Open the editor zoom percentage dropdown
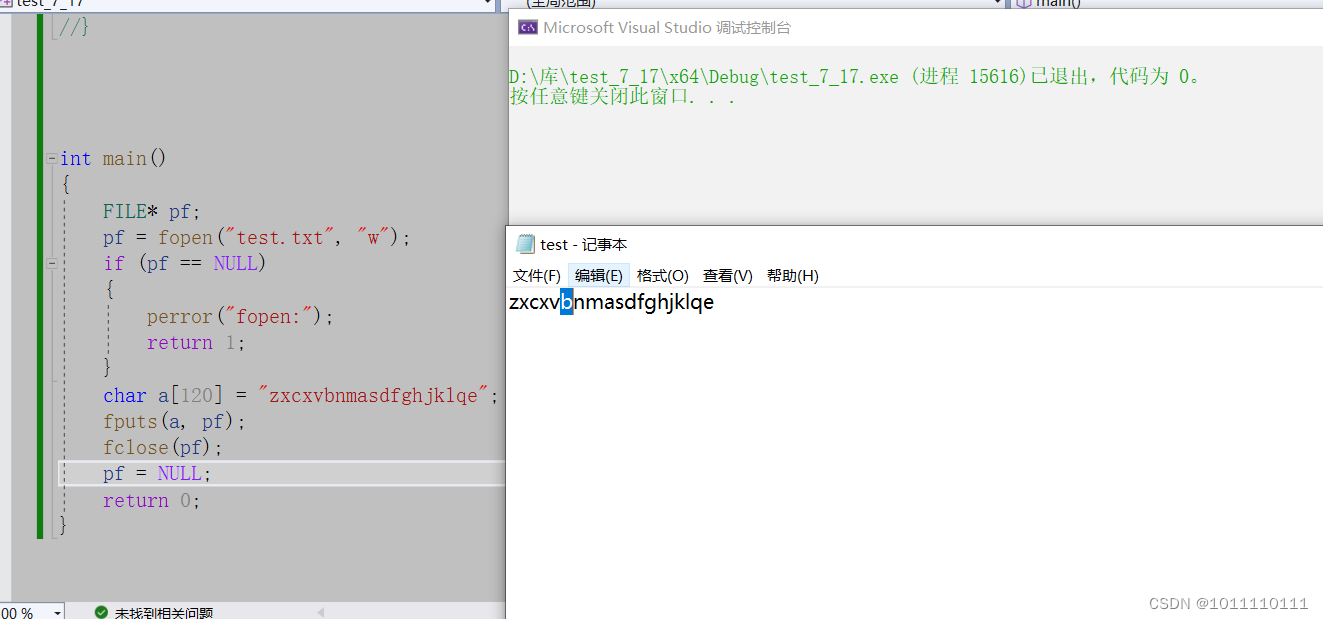Screen dimensions: 1323x619 pos(57,612)
